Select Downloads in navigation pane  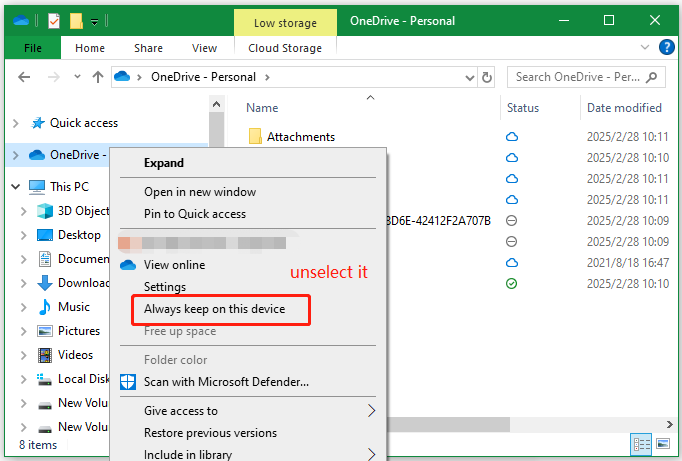coord(84,283)
